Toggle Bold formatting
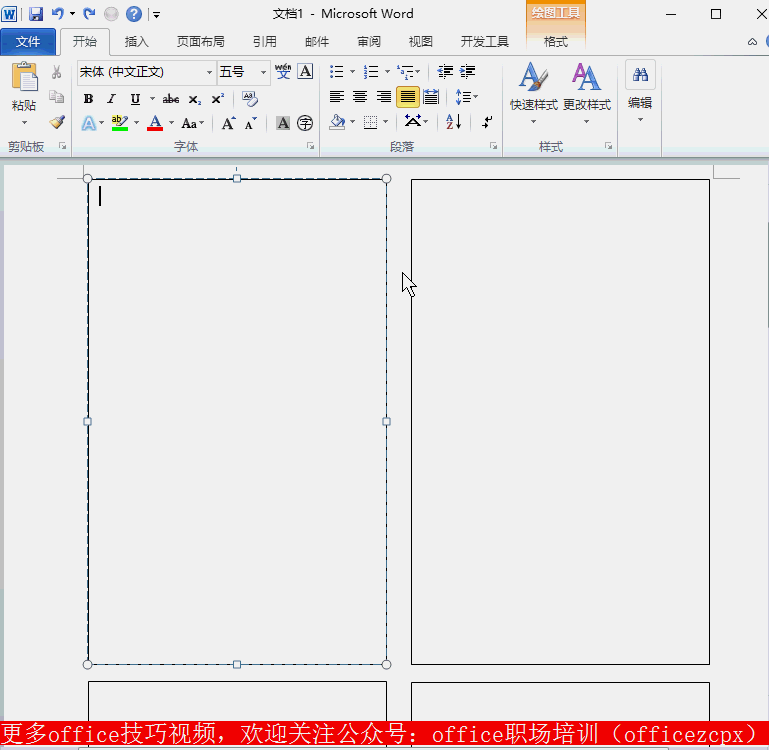This screenshot has height=750, width=769. point(88,98)
